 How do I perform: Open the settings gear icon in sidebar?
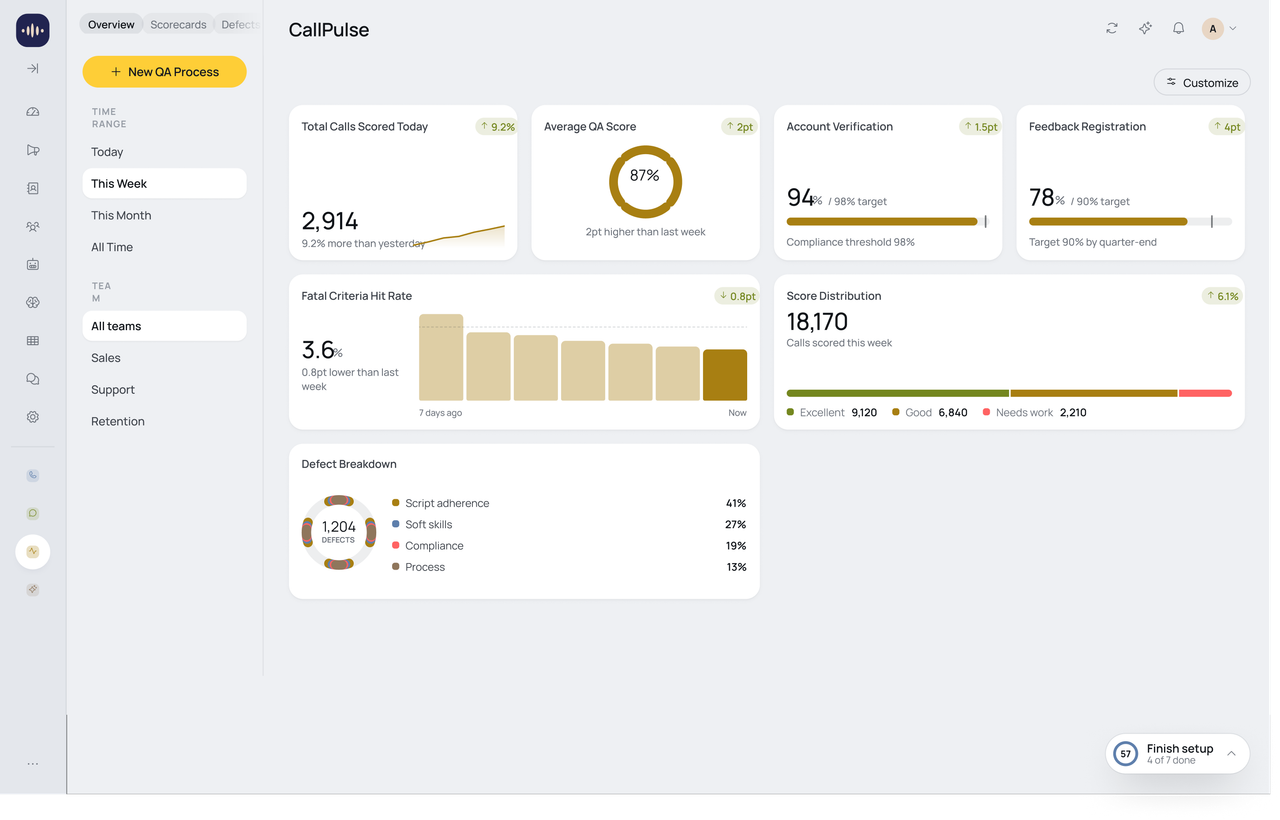pos(33,417)
